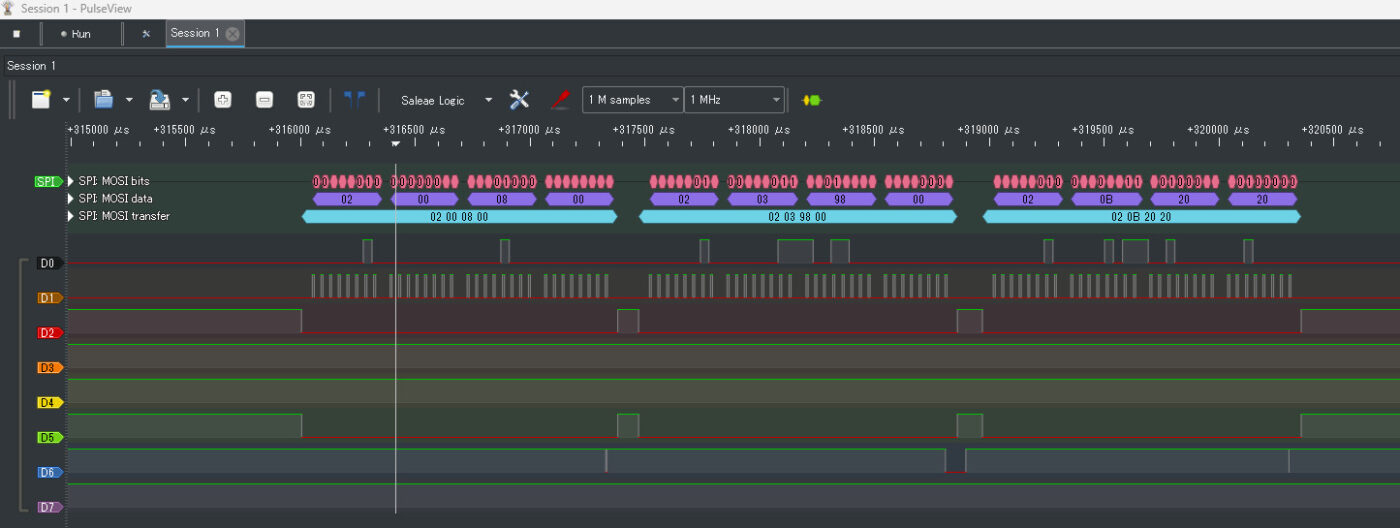The image size is (1400, 528).
Task: Click the 'SPI: MOSI transfer' row label
Action: (124, 215)
